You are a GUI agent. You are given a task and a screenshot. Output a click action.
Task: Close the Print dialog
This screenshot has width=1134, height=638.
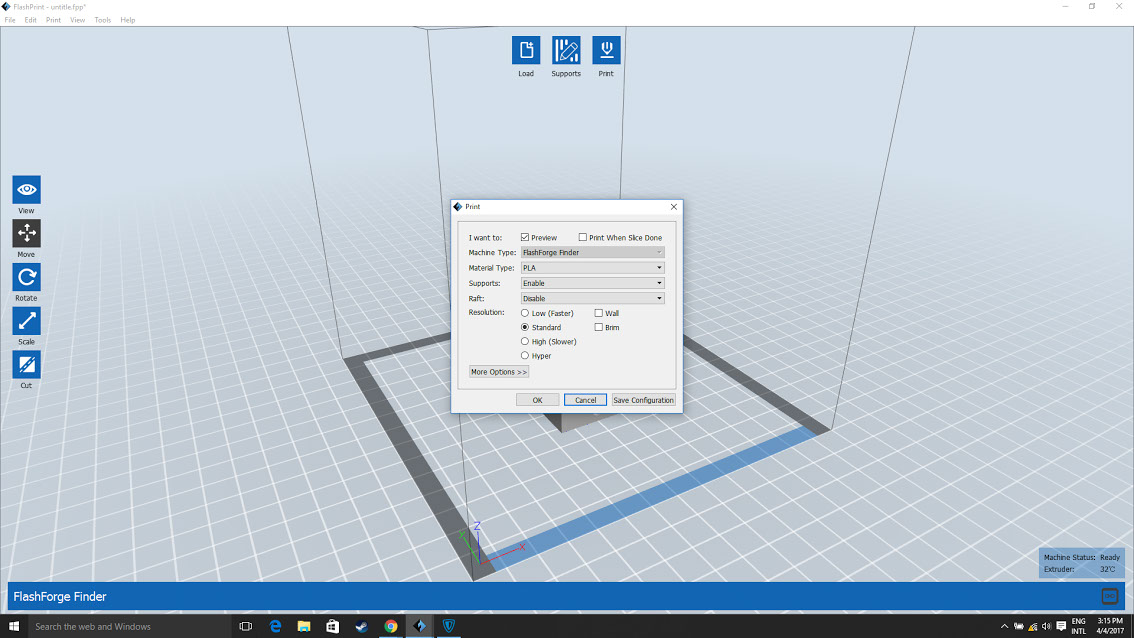(x=673, y=207)
